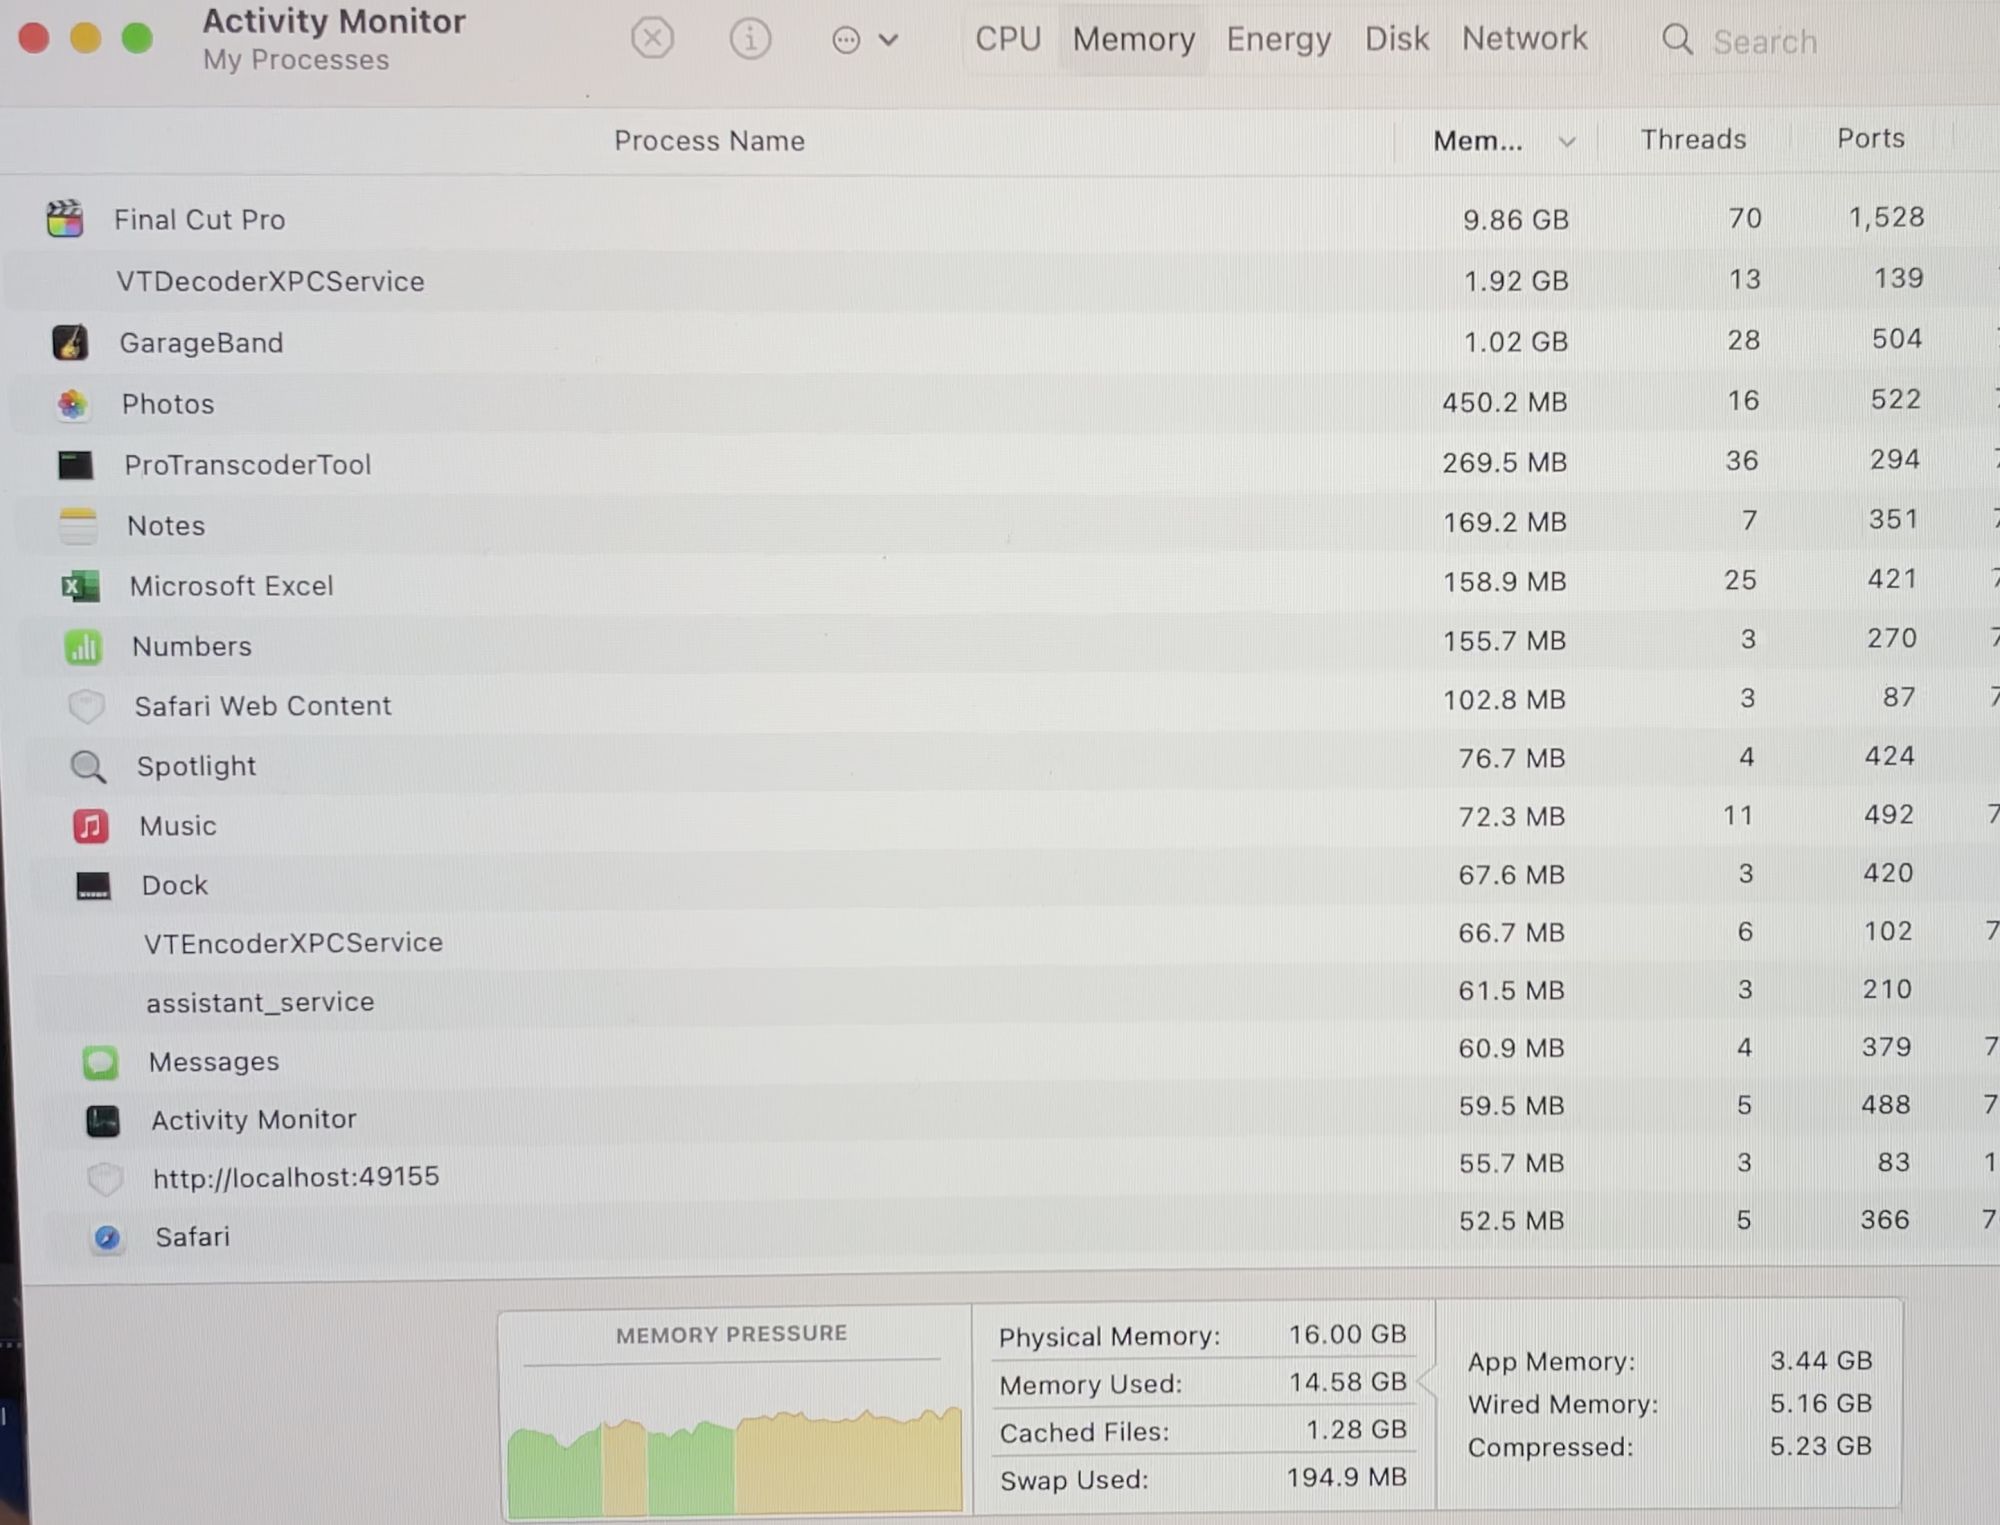Click the Messages app icon
This screenshot has height=1525, width=2000.
(100, 1062)
